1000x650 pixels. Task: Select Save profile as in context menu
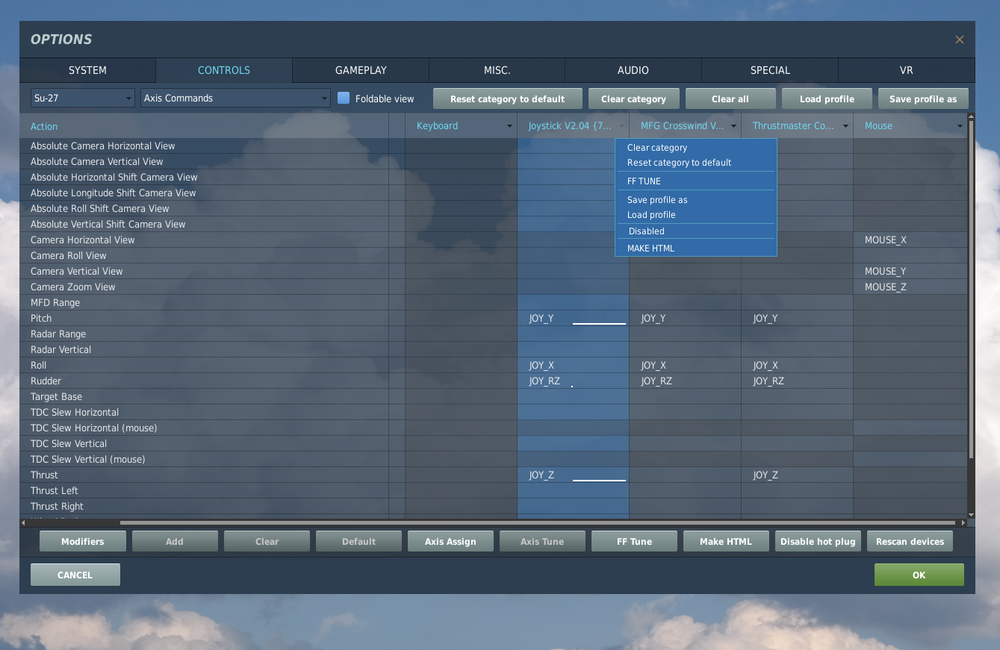pyautogui.click(x=696, y=200)
